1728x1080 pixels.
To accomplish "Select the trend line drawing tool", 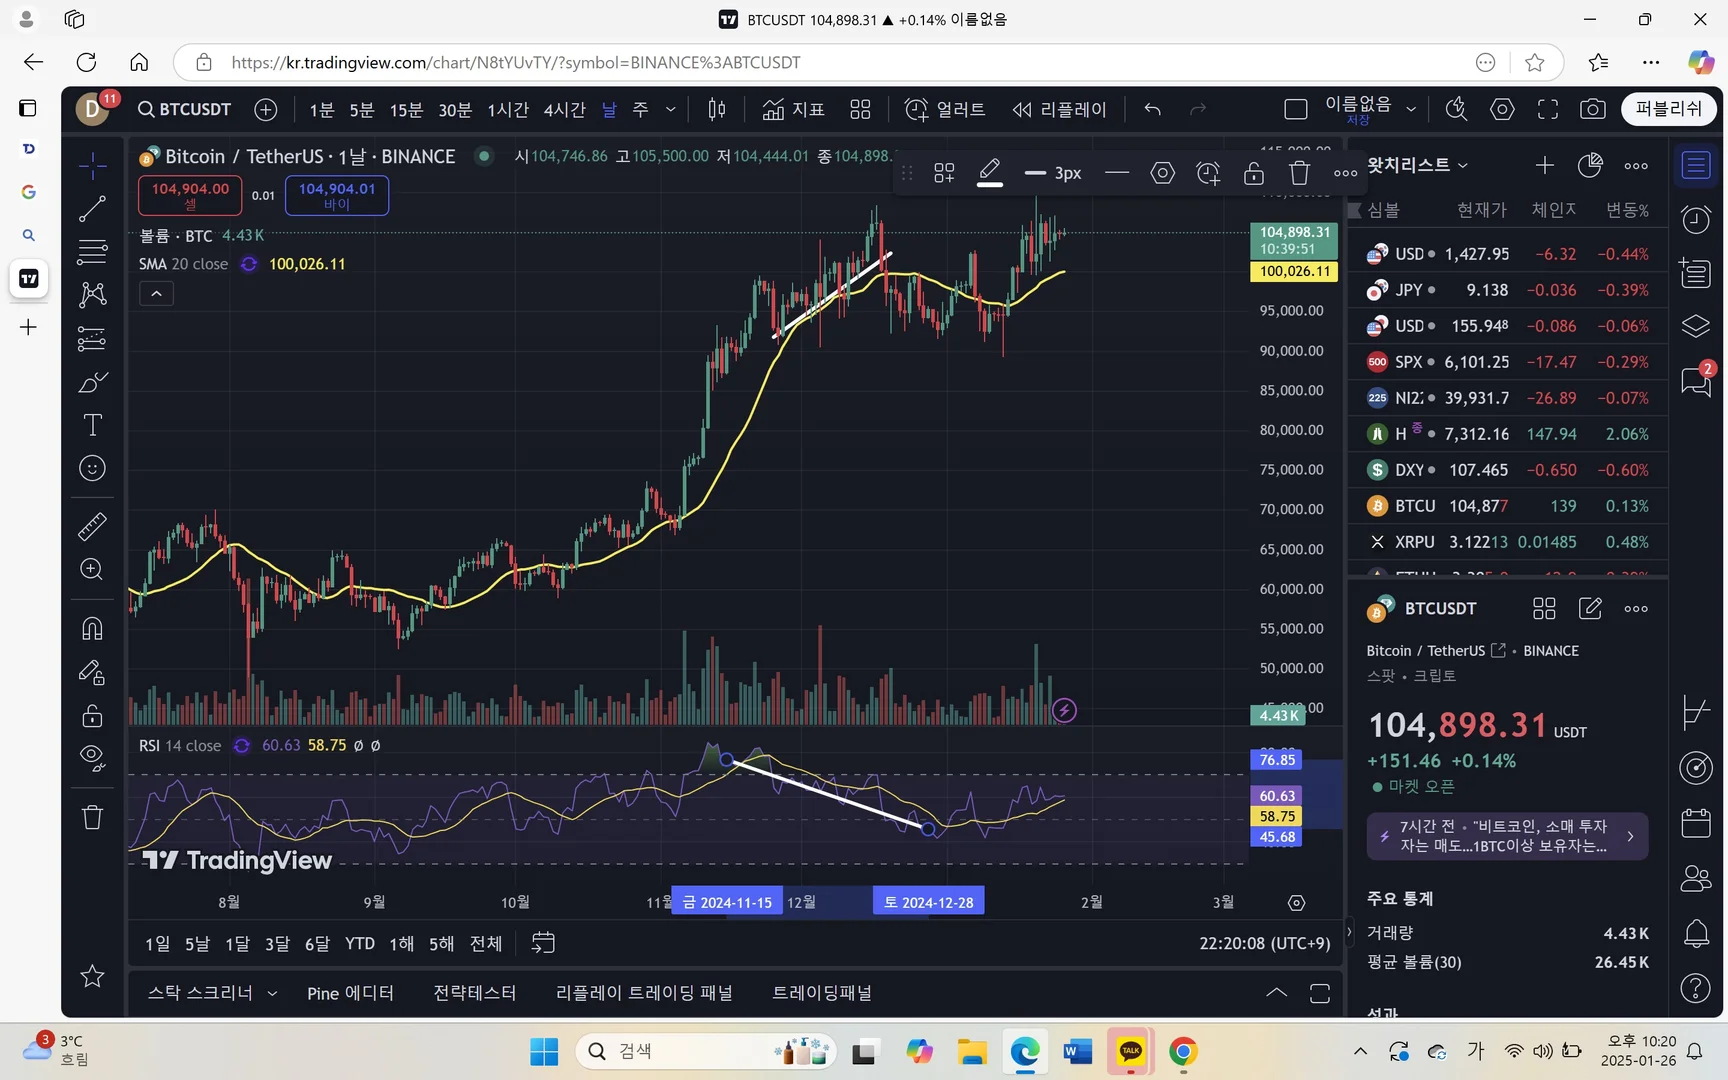I will [x=92, y=209].
